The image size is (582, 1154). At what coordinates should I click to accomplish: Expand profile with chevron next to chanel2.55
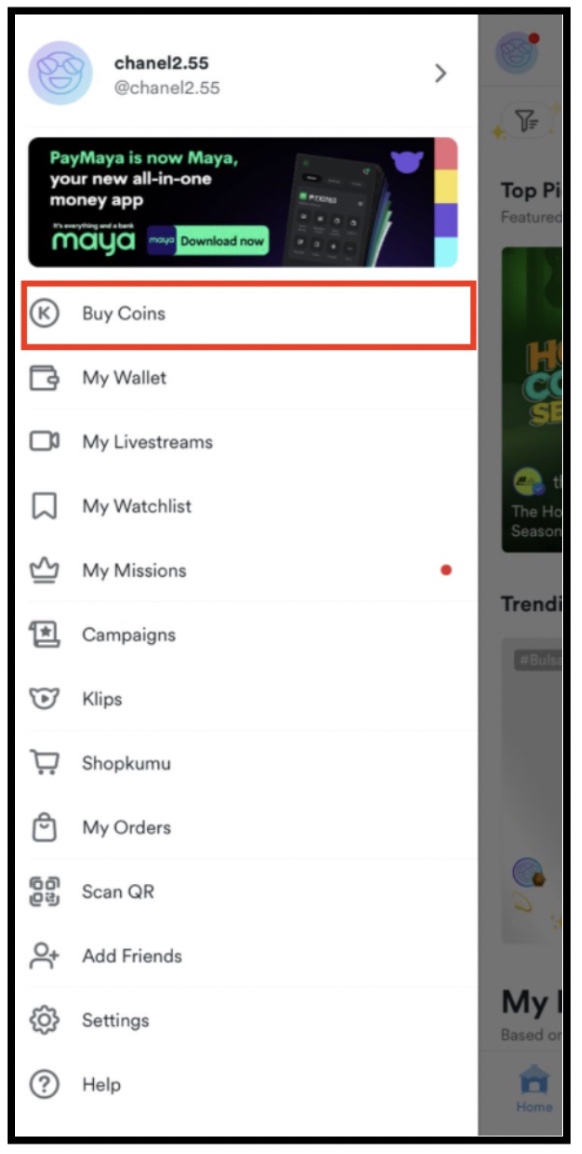441,73
